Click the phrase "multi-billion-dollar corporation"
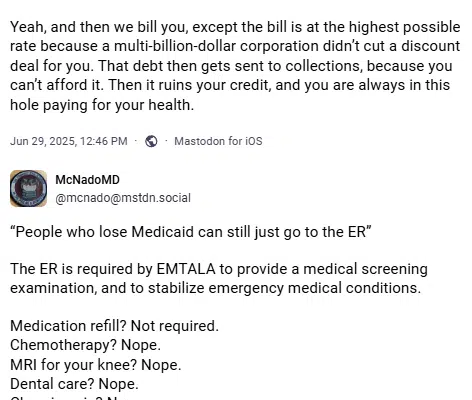The image size is (472, 400). (216, 46)
